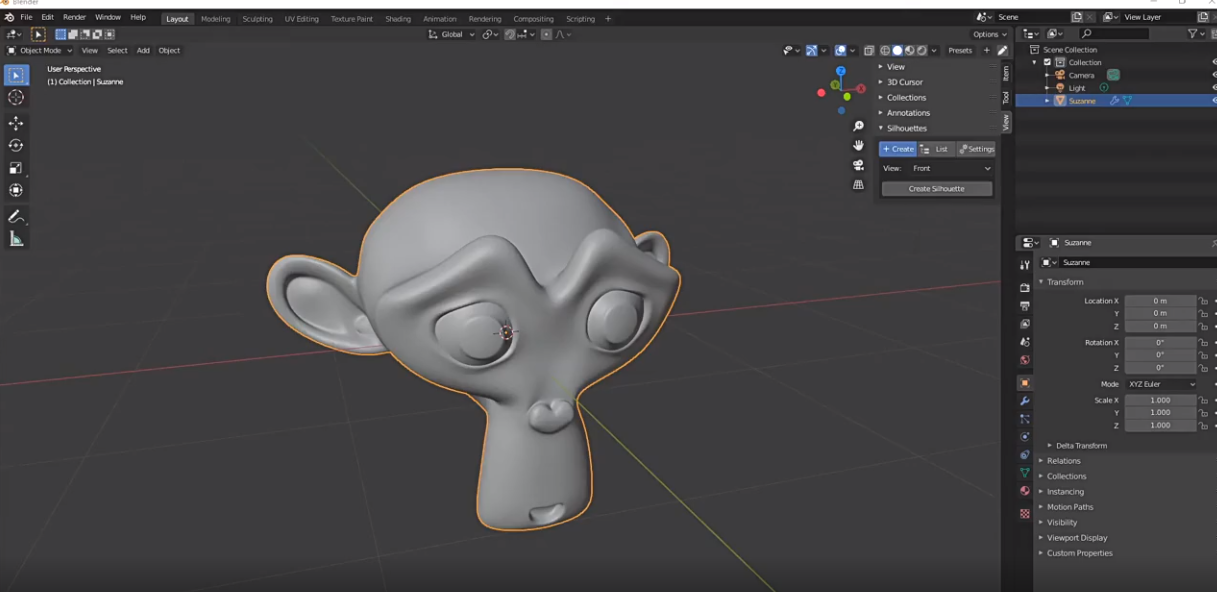Image resolution: width=1217 pixels, height=592 pixels.
Task: Open Silhouettes Settings button
Action: [976, 149]
